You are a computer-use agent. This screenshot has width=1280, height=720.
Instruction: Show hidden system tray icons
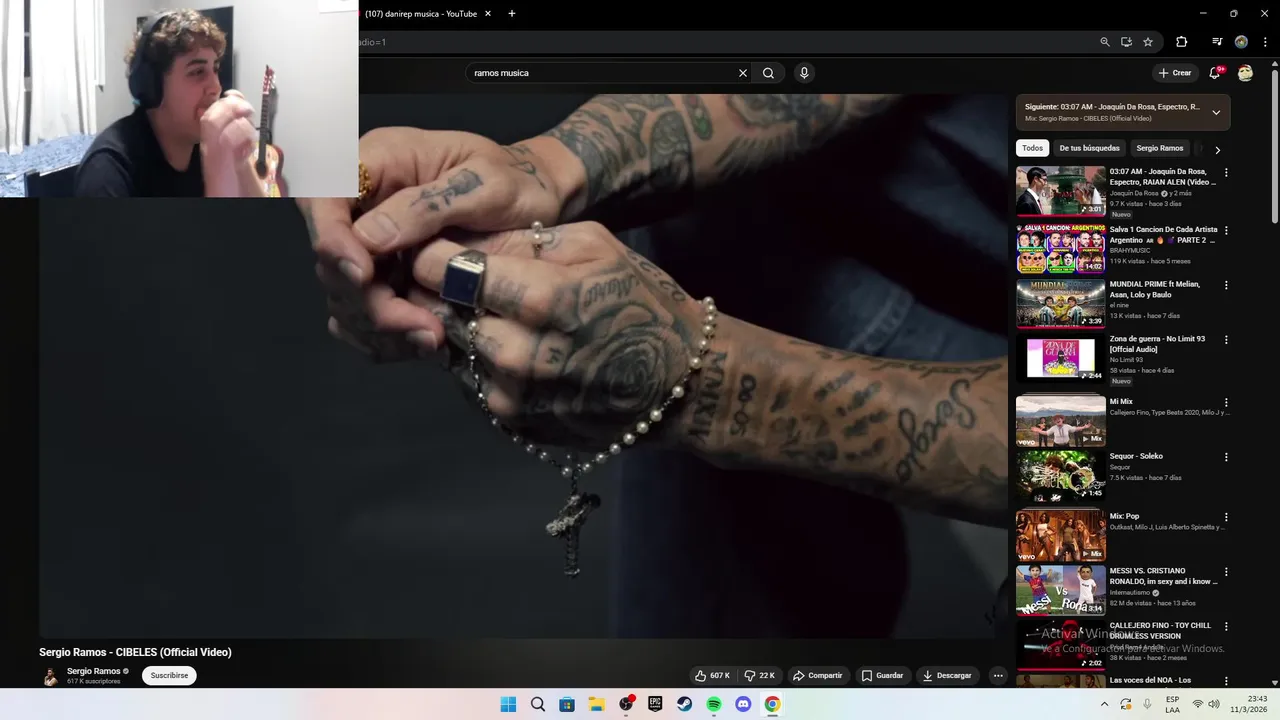coord(1104,704)
